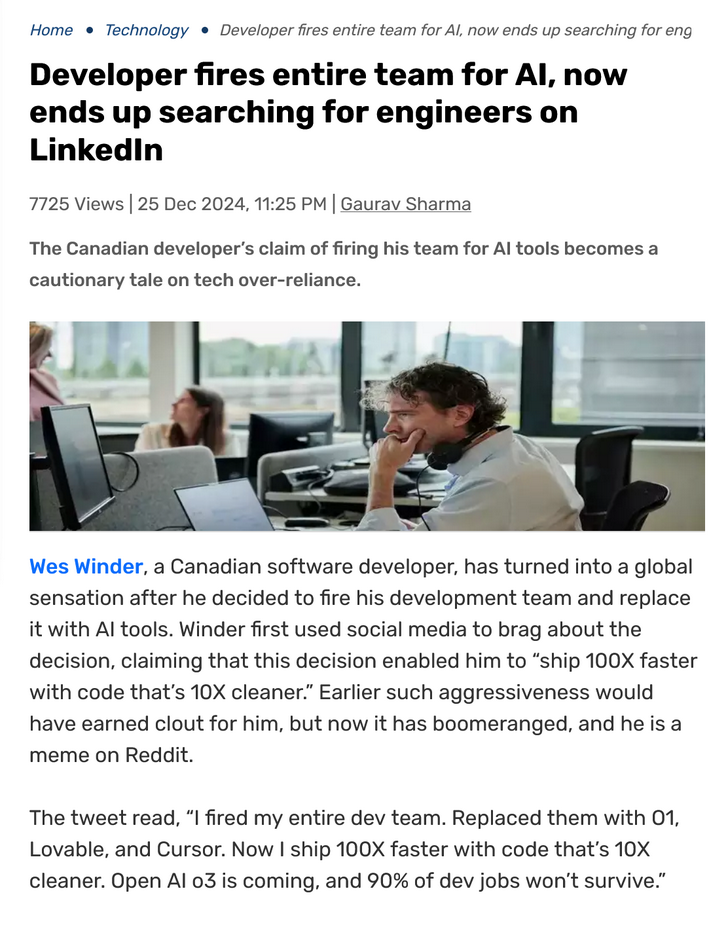Click the open laptop in the photo
728x925 pixels.
point(223,506)
